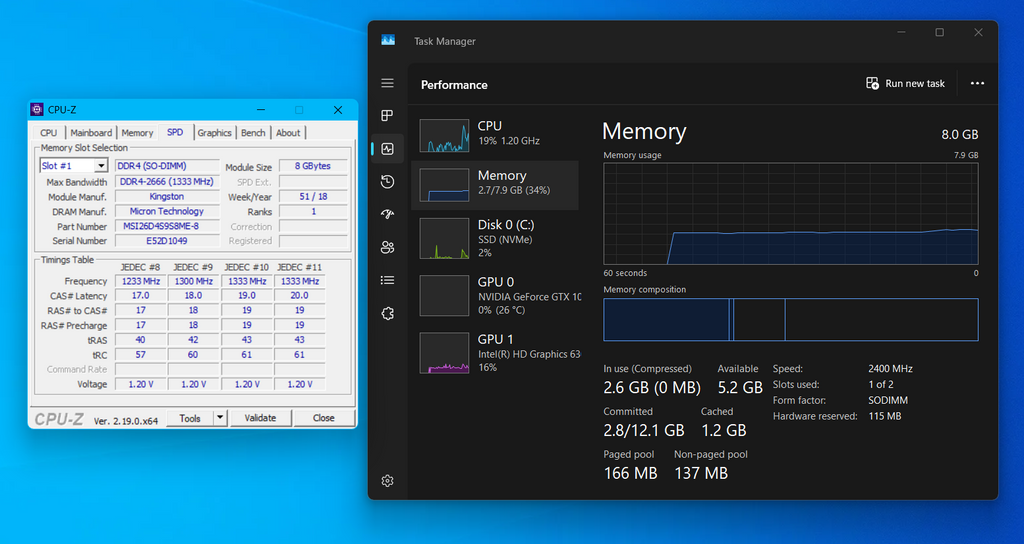Select Disk 0 (C:) performance entry

495,238
